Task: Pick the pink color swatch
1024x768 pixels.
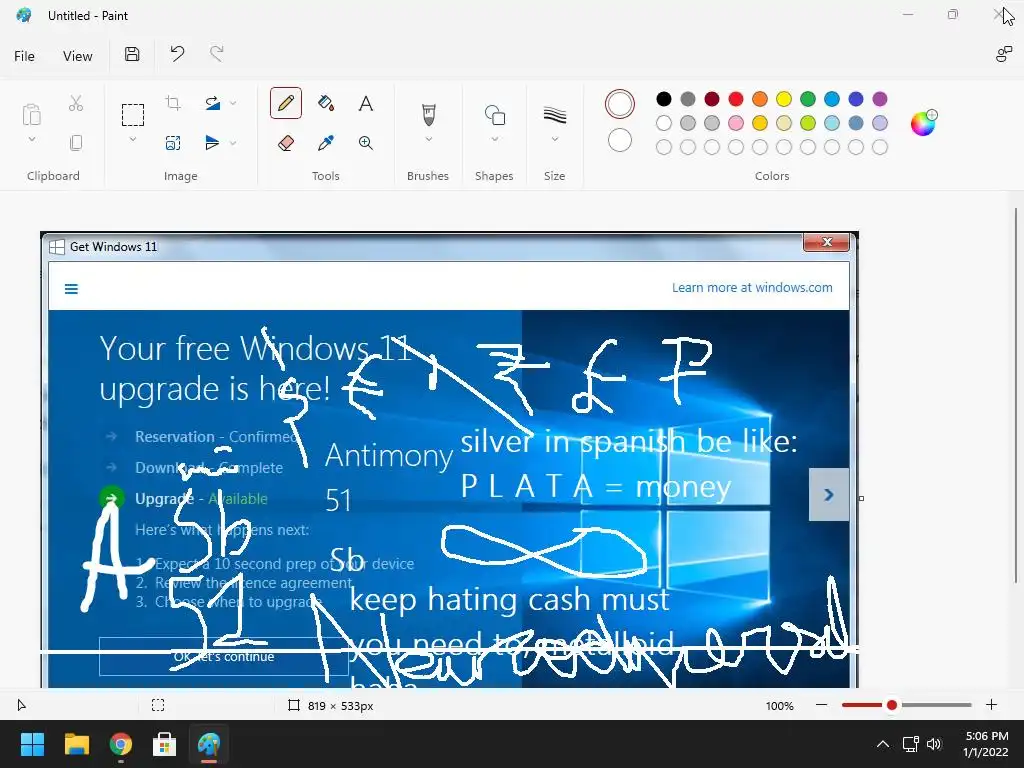Action: (736, 123)
